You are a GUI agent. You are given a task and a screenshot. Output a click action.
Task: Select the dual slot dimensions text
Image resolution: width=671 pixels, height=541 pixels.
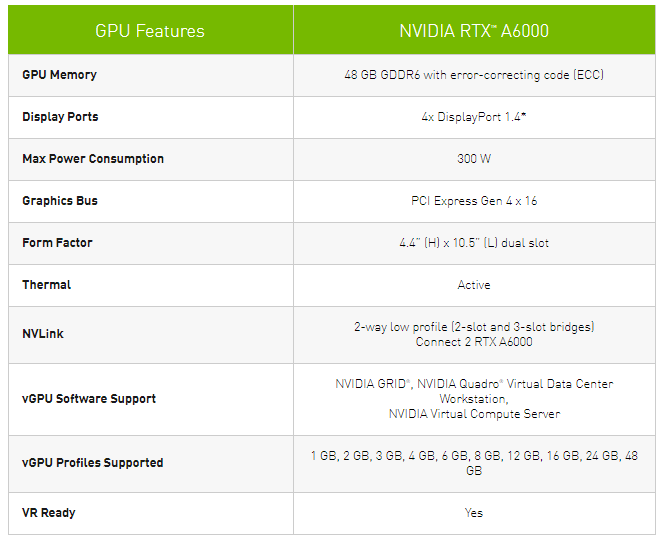[x=474, y=243]
